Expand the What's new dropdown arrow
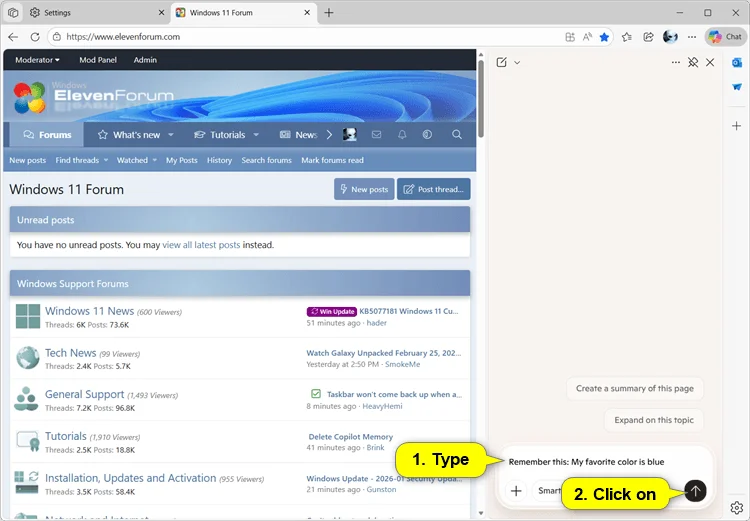This screenshot has width=750, height=521. 171,135
